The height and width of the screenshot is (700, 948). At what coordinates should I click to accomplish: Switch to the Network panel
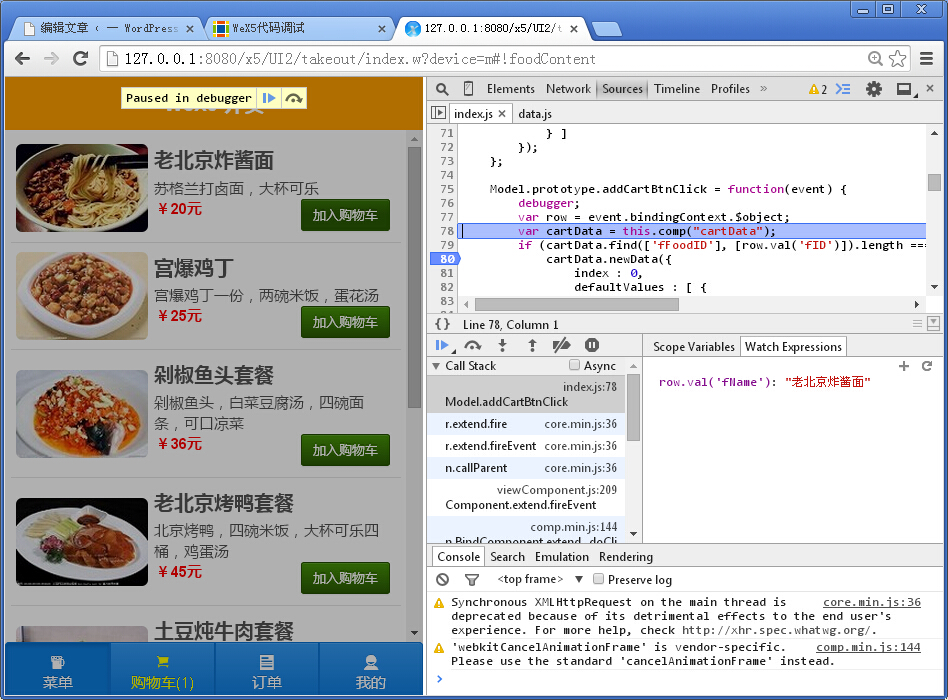(x=568, y=89)
